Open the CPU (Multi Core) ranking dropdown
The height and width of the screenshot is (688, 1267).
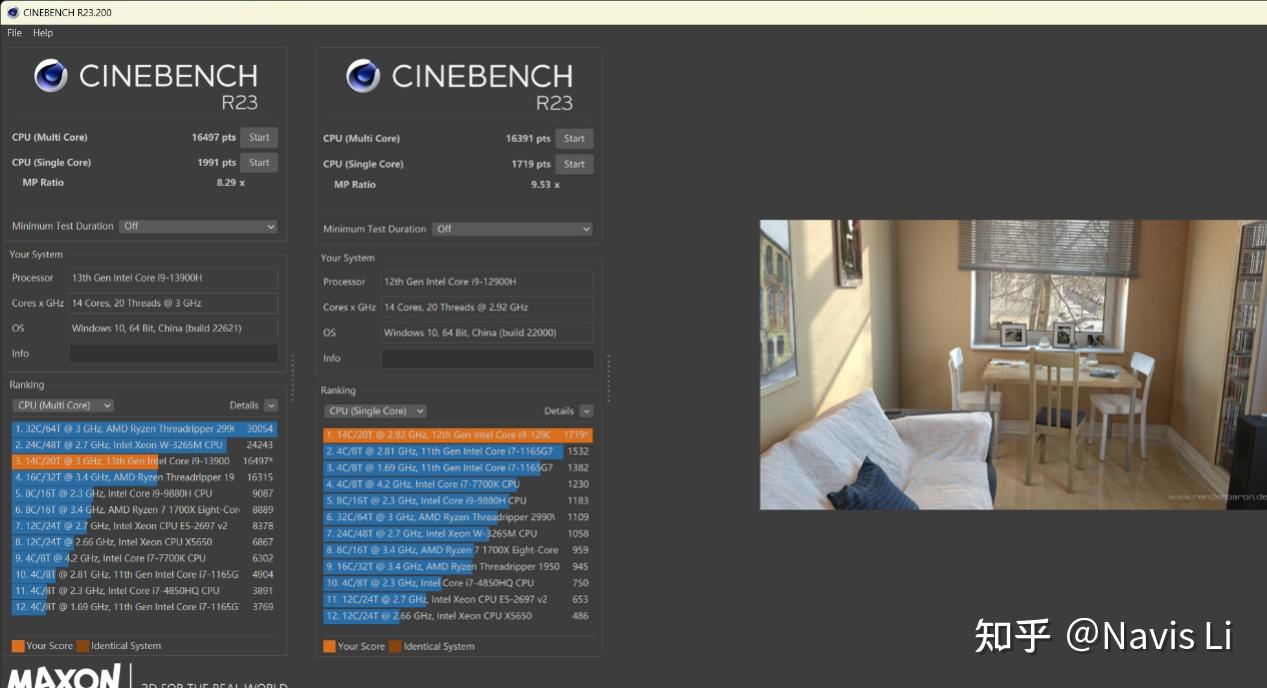coord(63,405)
